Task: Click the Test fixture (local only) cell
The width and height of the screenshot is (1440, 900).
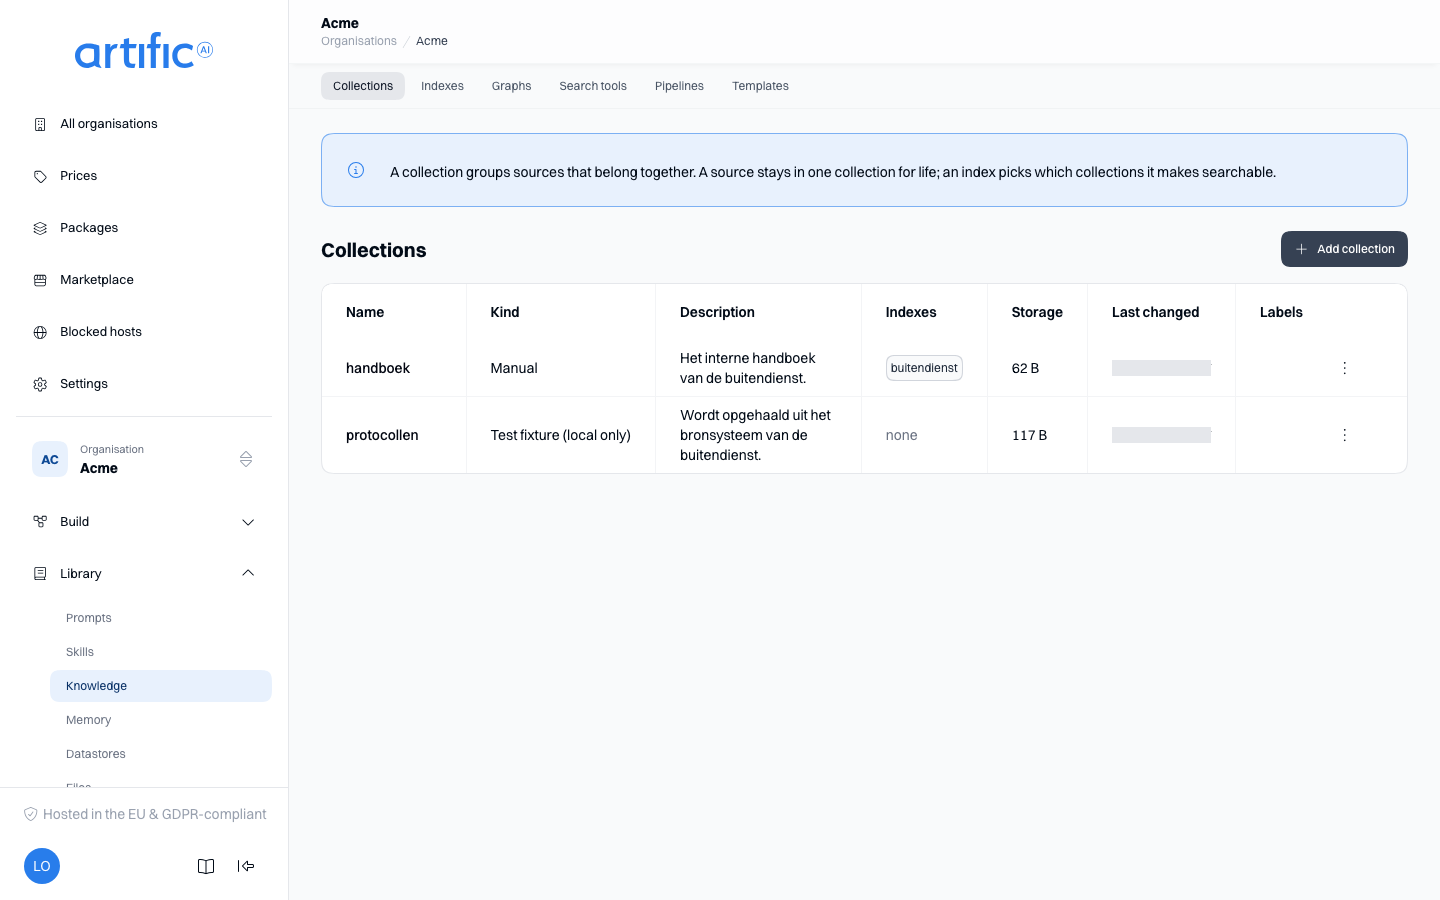Action: (560, 435)
